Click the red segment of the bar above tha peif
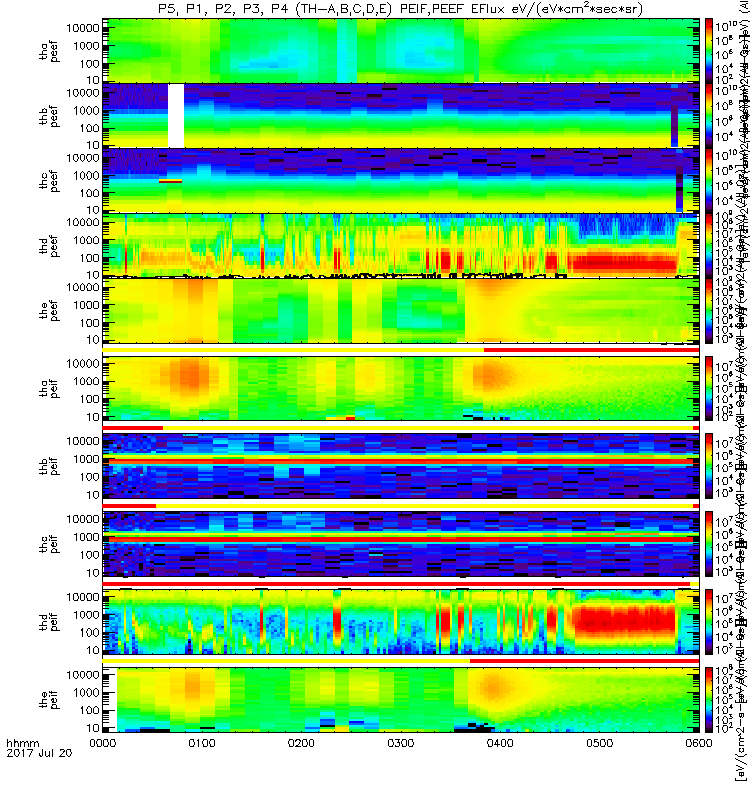This screenshot has width=750, height=800. [591, 350]
